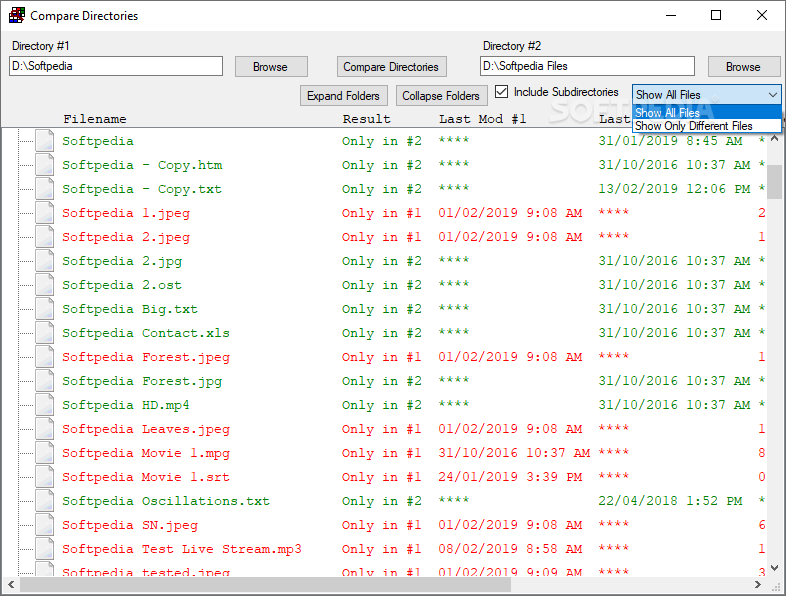
Task: Click the file icon beside Softpedia Movie 1.mpg
Action: click(45, 453)
